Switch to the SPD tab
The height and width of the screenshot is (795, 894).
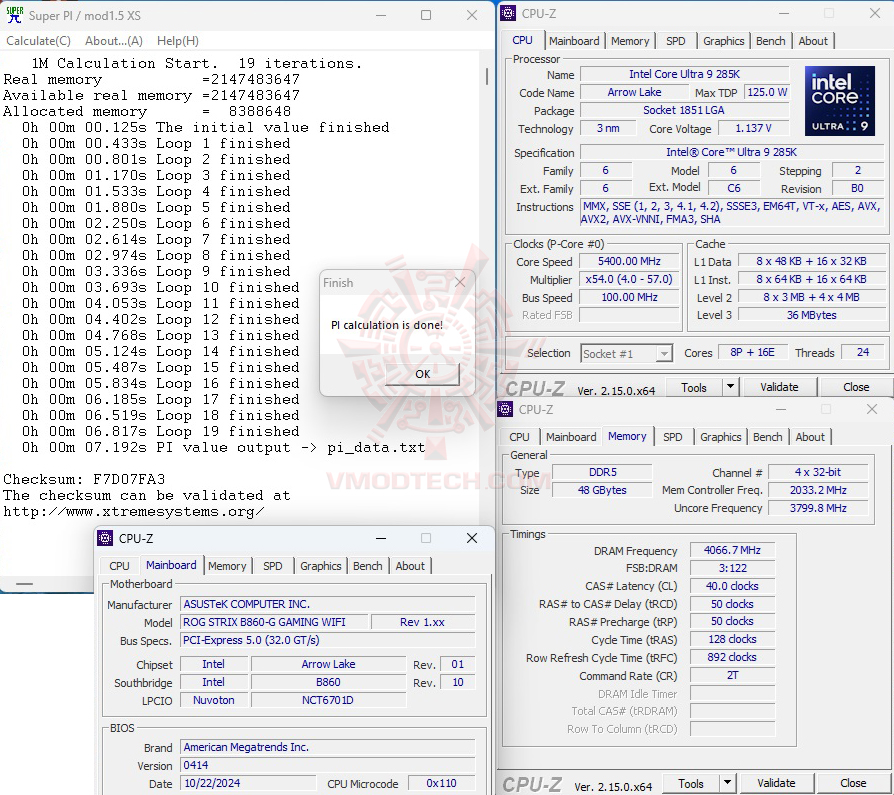tap(676, 41)
